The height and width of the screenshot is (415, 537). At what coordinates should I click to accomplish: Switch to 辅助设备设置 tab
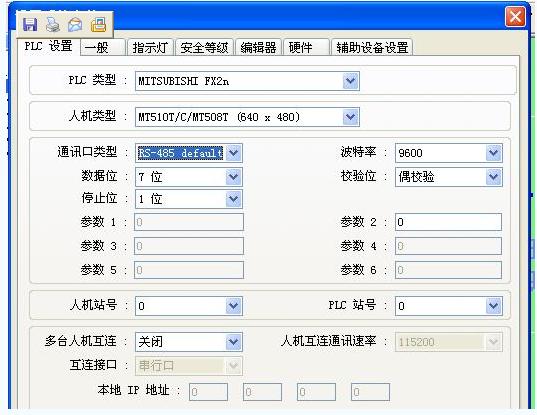372,47
